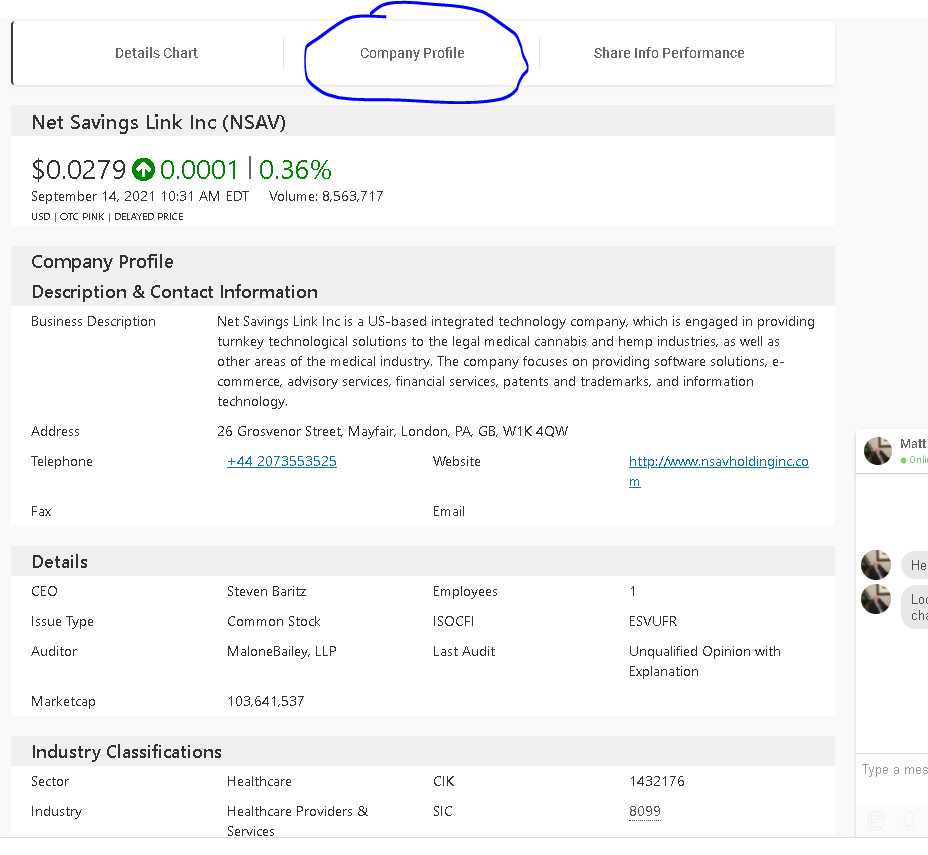The width and height of the screenshot is (928, 855).
Task: Switch to the Company Profile tab
Action: tap(412, 53)
